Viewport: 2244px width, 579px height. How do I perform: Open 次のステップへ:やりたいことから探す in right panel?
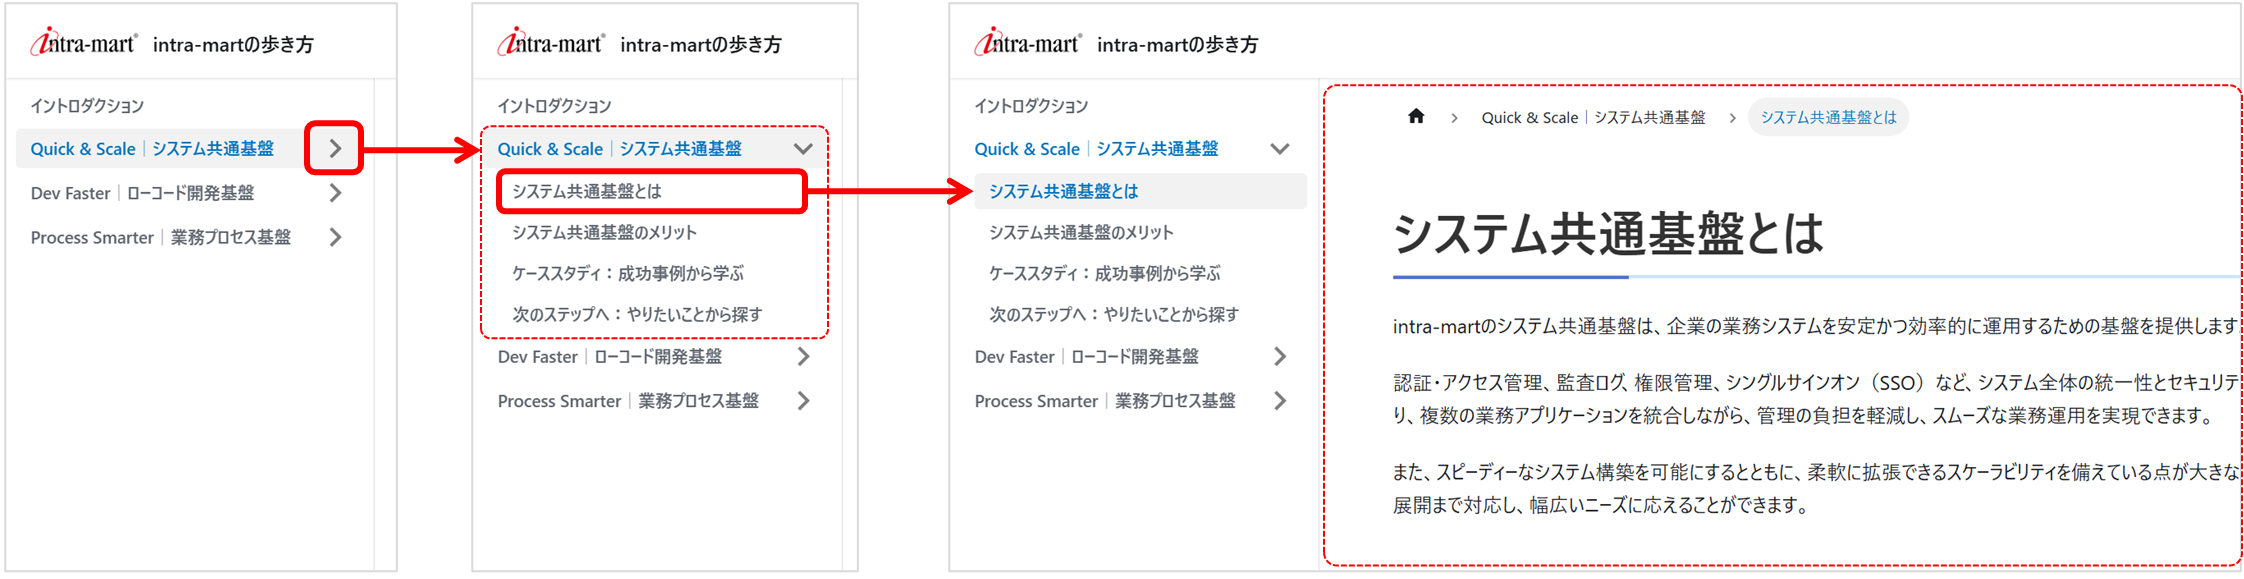[1113, 314]
